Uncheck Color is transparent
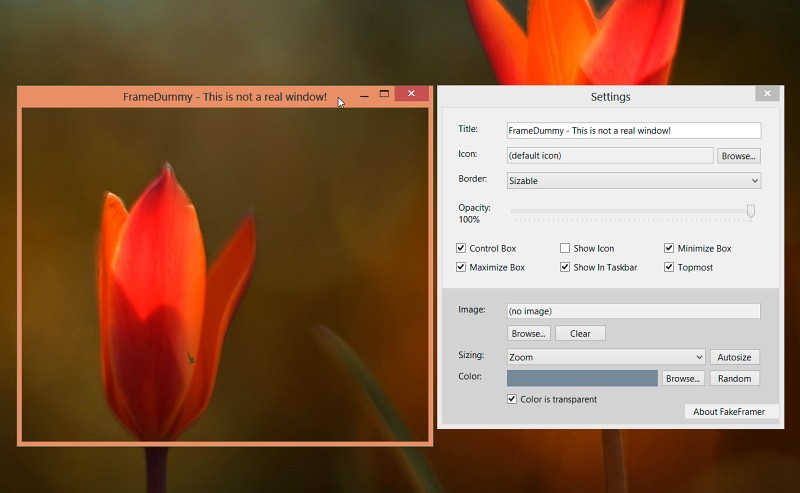The image size is (800, 493). tap(512, 399)
